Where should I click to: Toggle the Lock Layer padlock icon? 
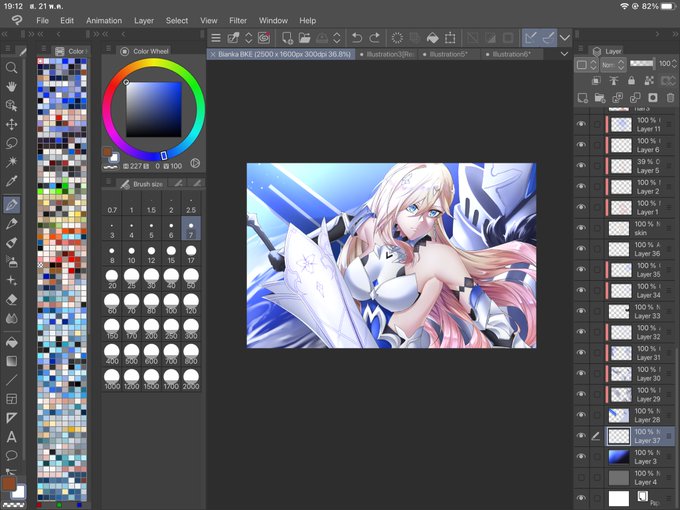point(631,80)
